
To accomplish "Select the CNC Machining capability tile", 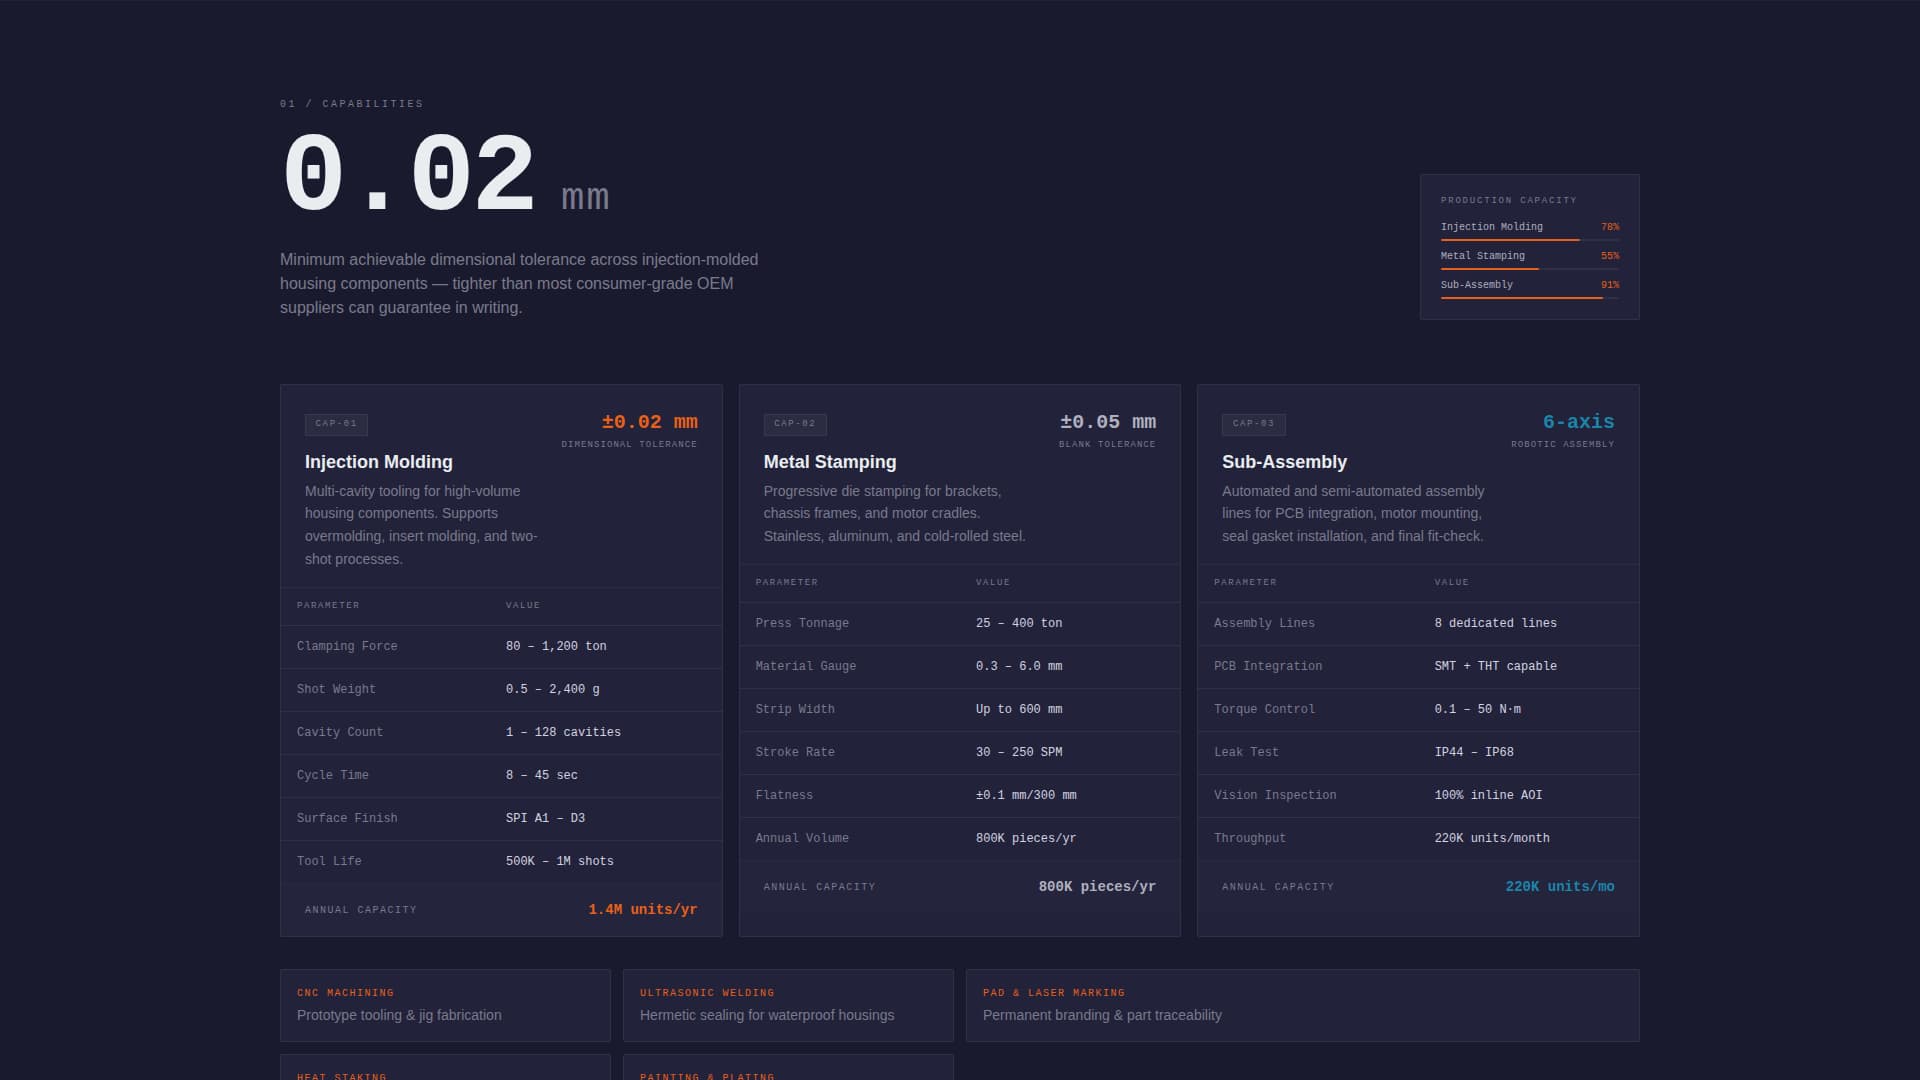I will pos(445,1004).
